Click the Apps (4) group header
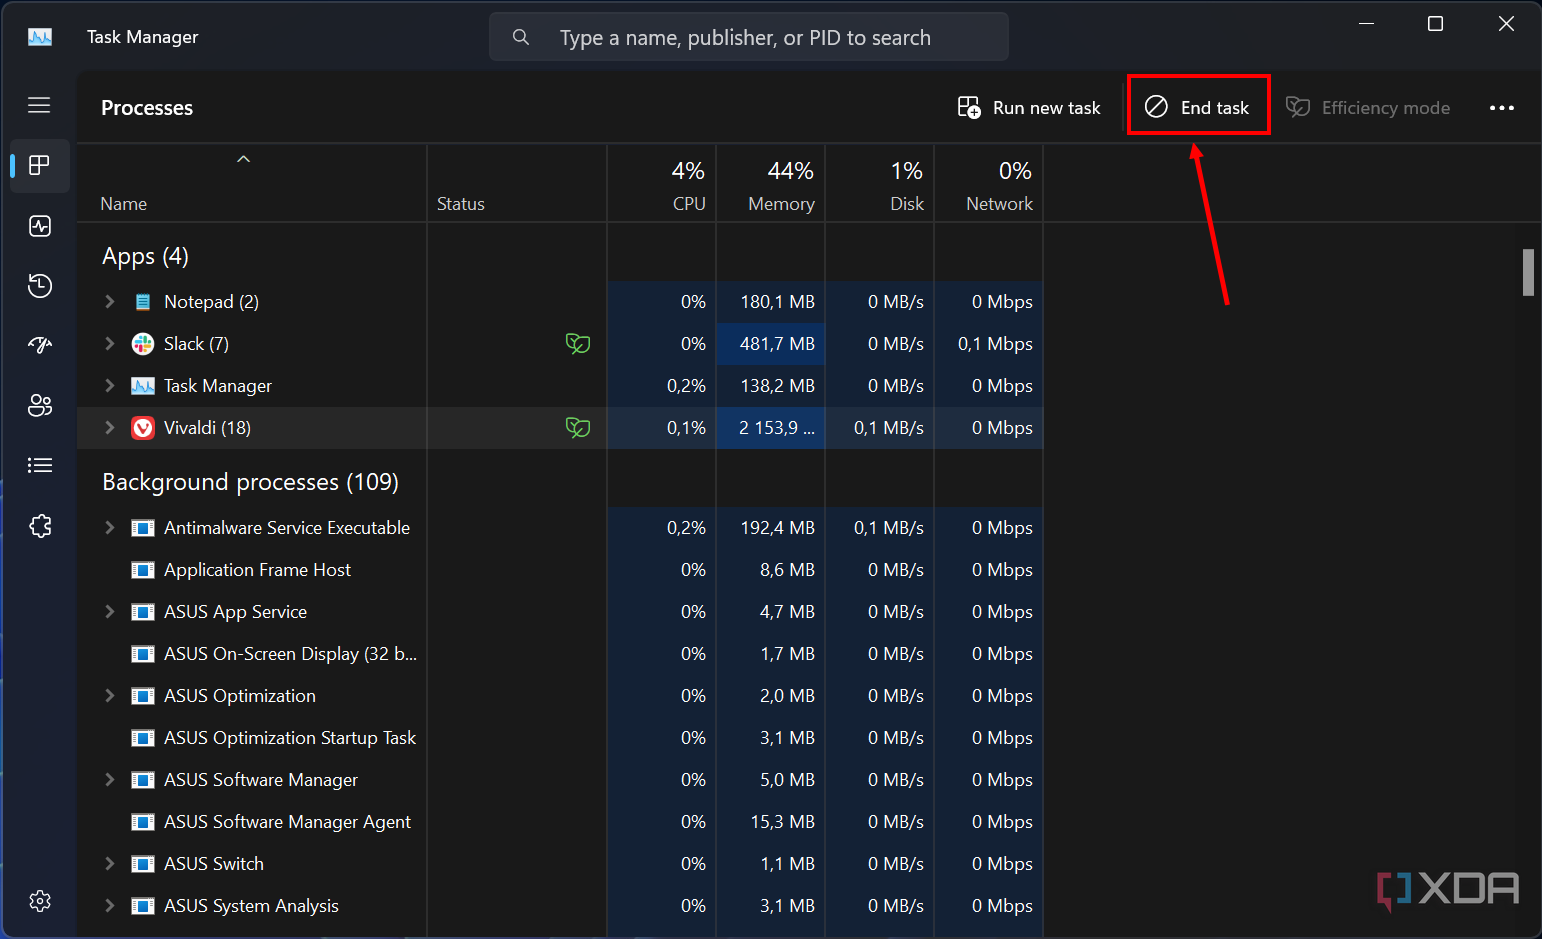This screenshot has width=1542, height=939. point(145,256)
